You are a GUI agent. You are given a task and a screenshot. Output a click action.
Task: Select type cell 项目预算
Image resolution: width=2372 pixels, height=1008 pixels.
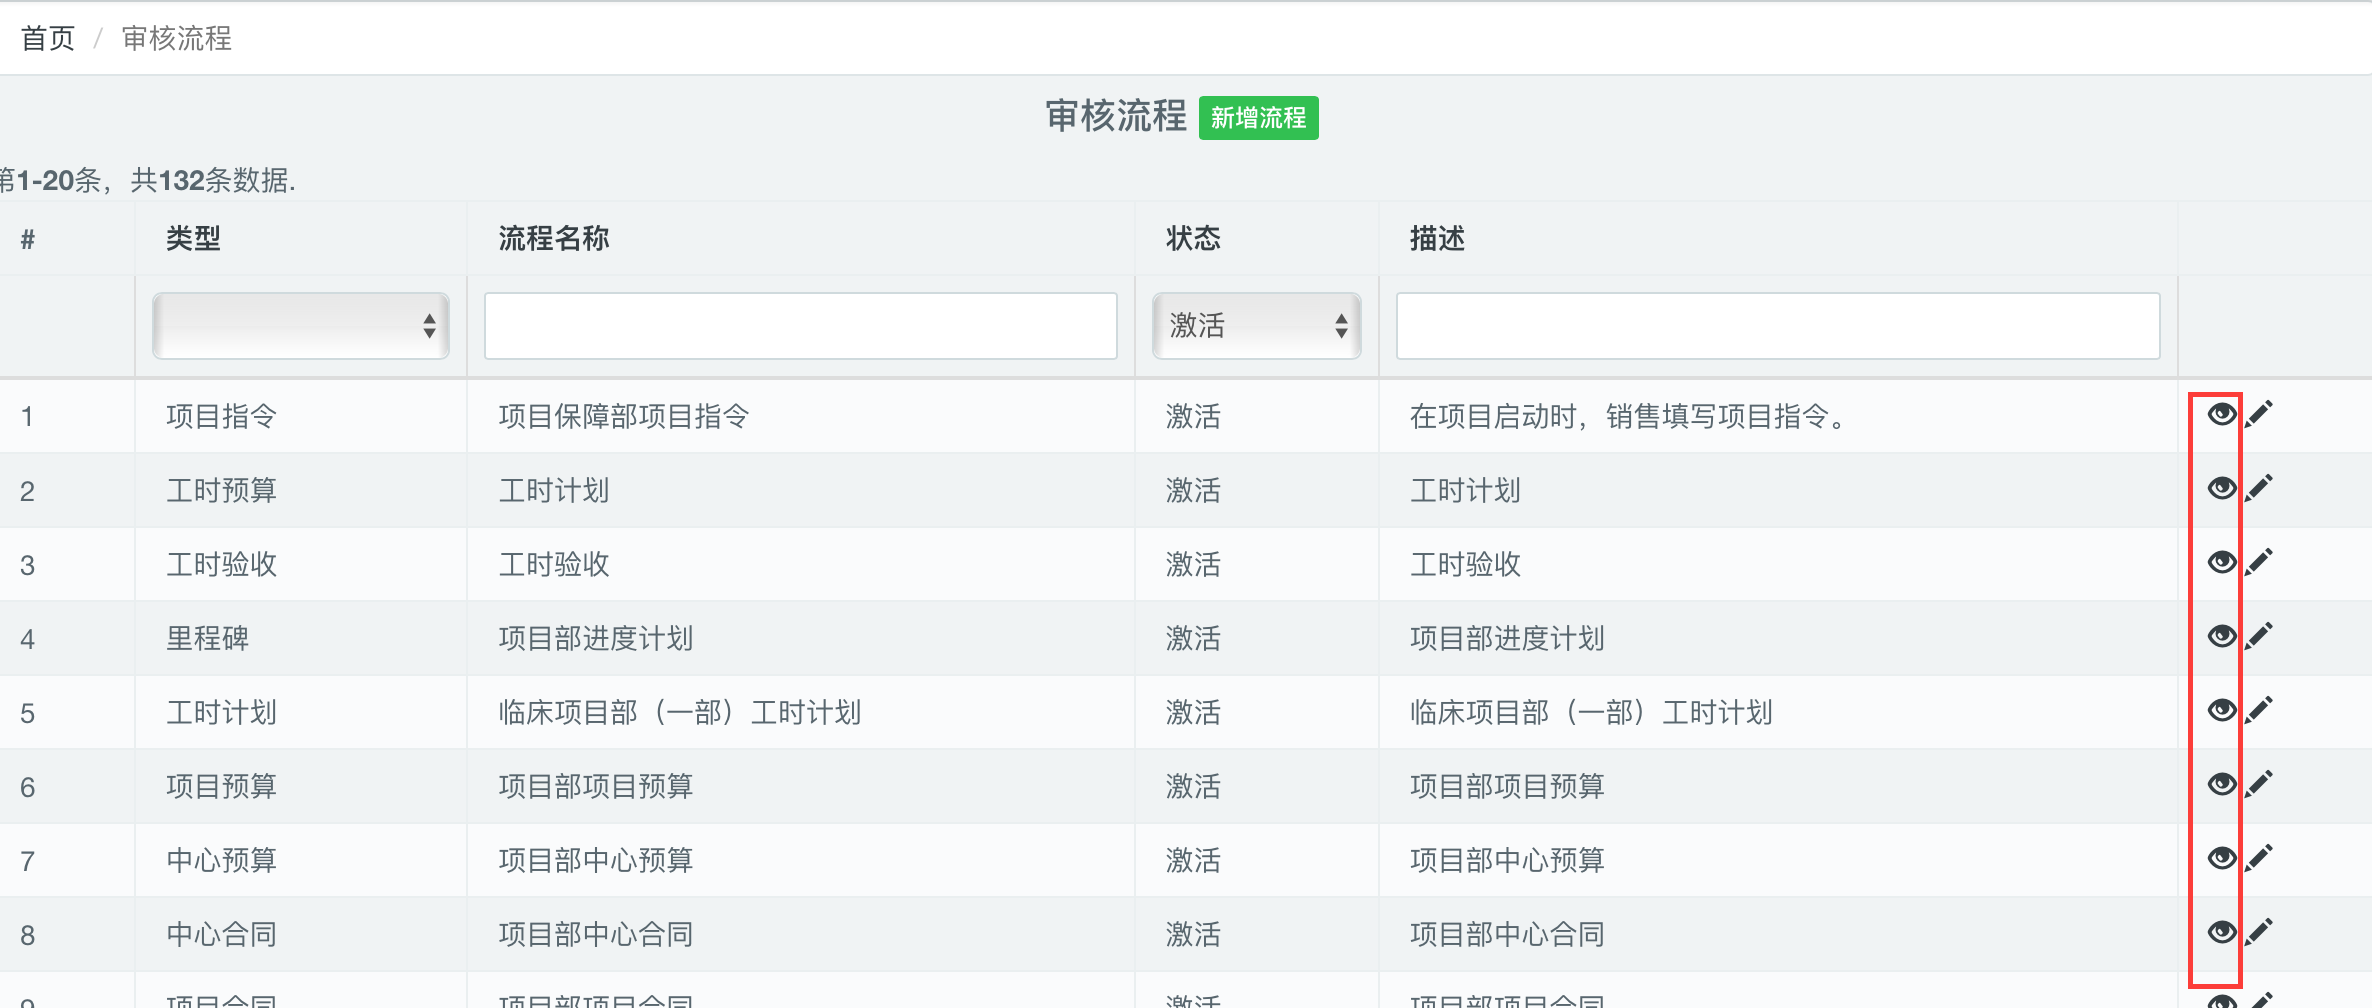[x=221, y=786]
